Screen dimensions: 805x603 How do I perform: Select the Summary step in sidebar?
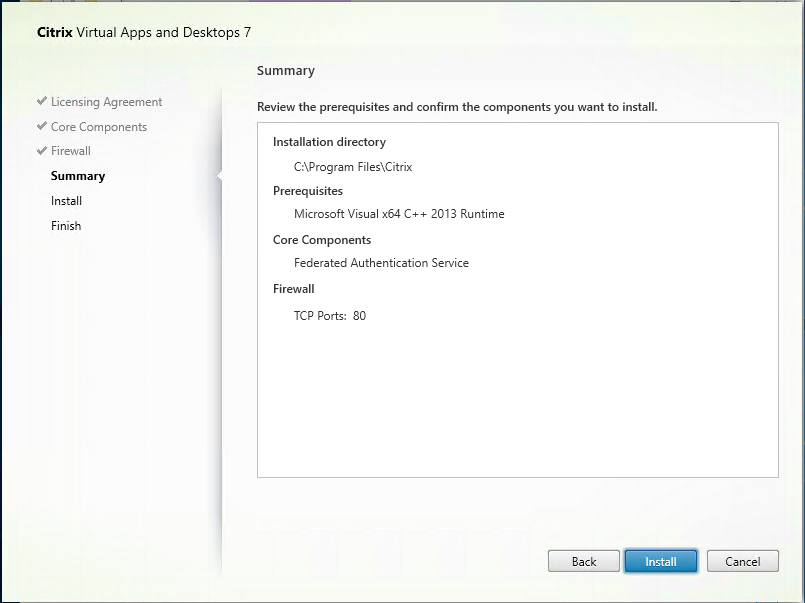click(78, 176)
